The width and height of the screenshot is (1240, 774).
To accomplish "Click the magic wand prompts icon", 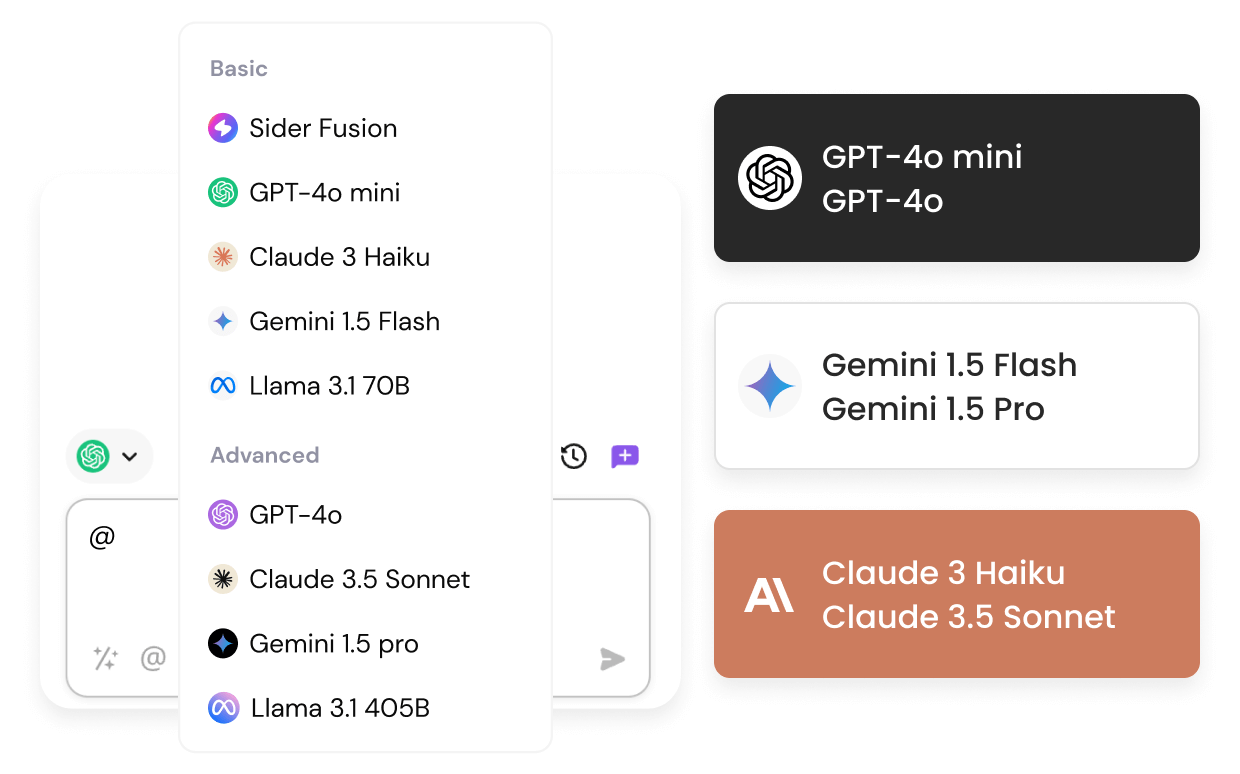I will coord(105,658).
